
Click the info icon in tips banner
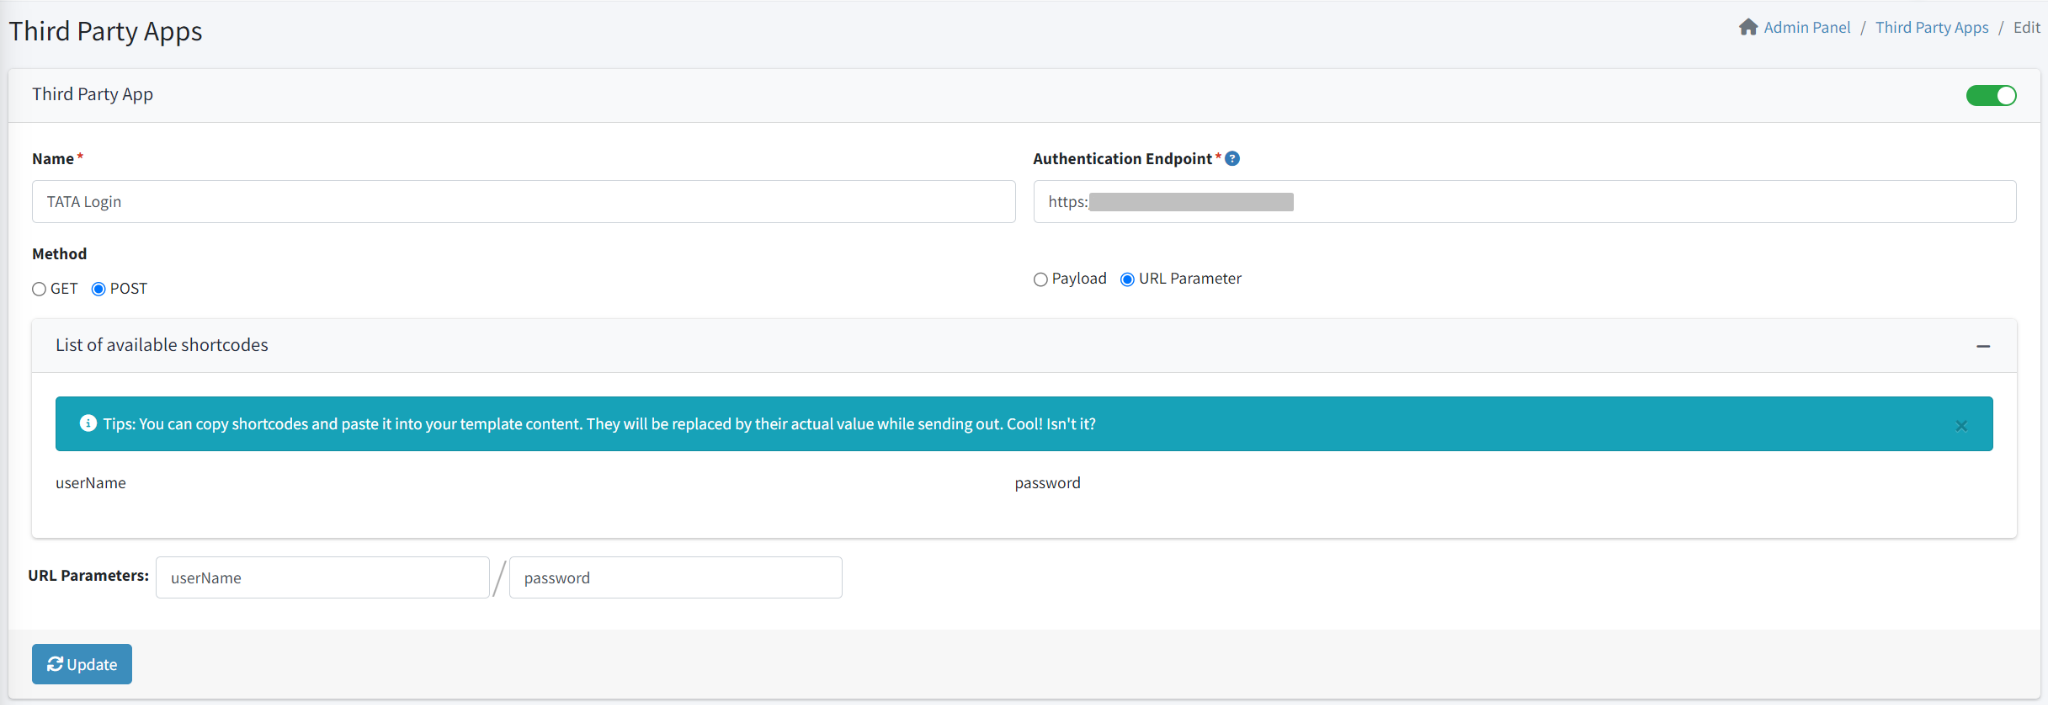88,423
